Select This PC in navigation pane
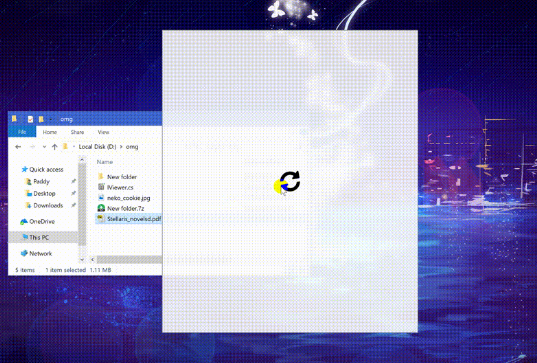This screenshot has width=537, height=363. click(x=39, y=237)
